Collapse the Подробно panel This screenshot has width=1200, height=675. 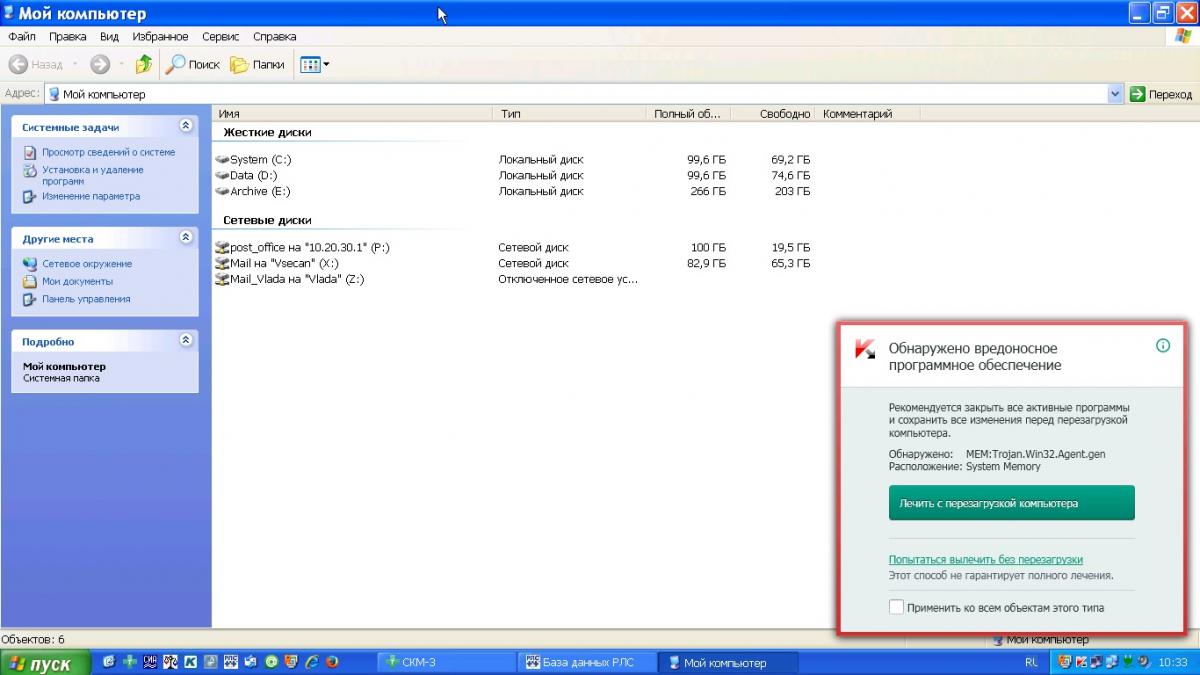[186, 340]
